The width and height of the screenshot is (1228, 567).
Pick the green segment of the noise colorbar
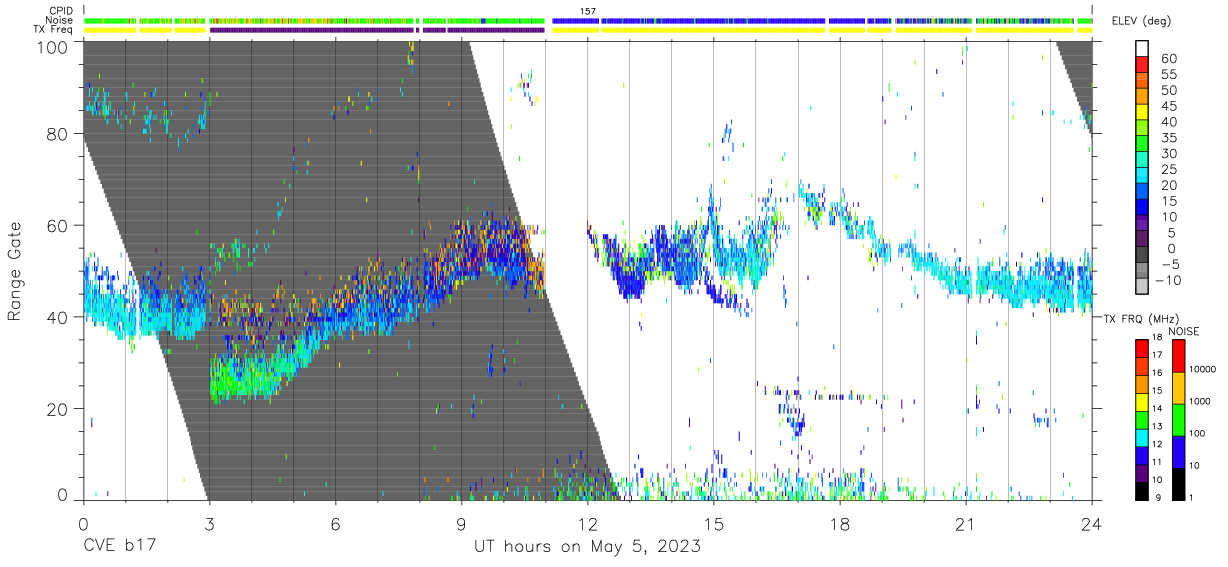point(1178,419)
